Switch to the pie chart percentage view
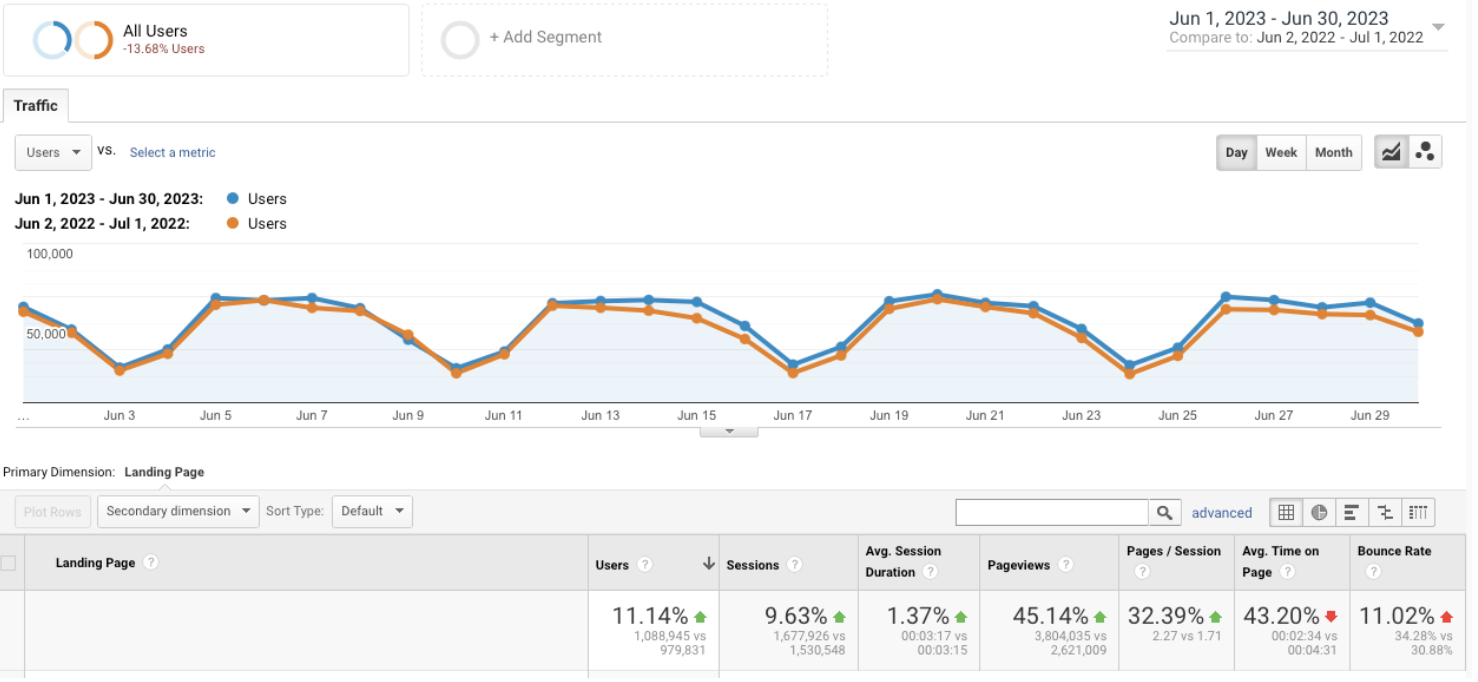 (x=1319, y=512)
